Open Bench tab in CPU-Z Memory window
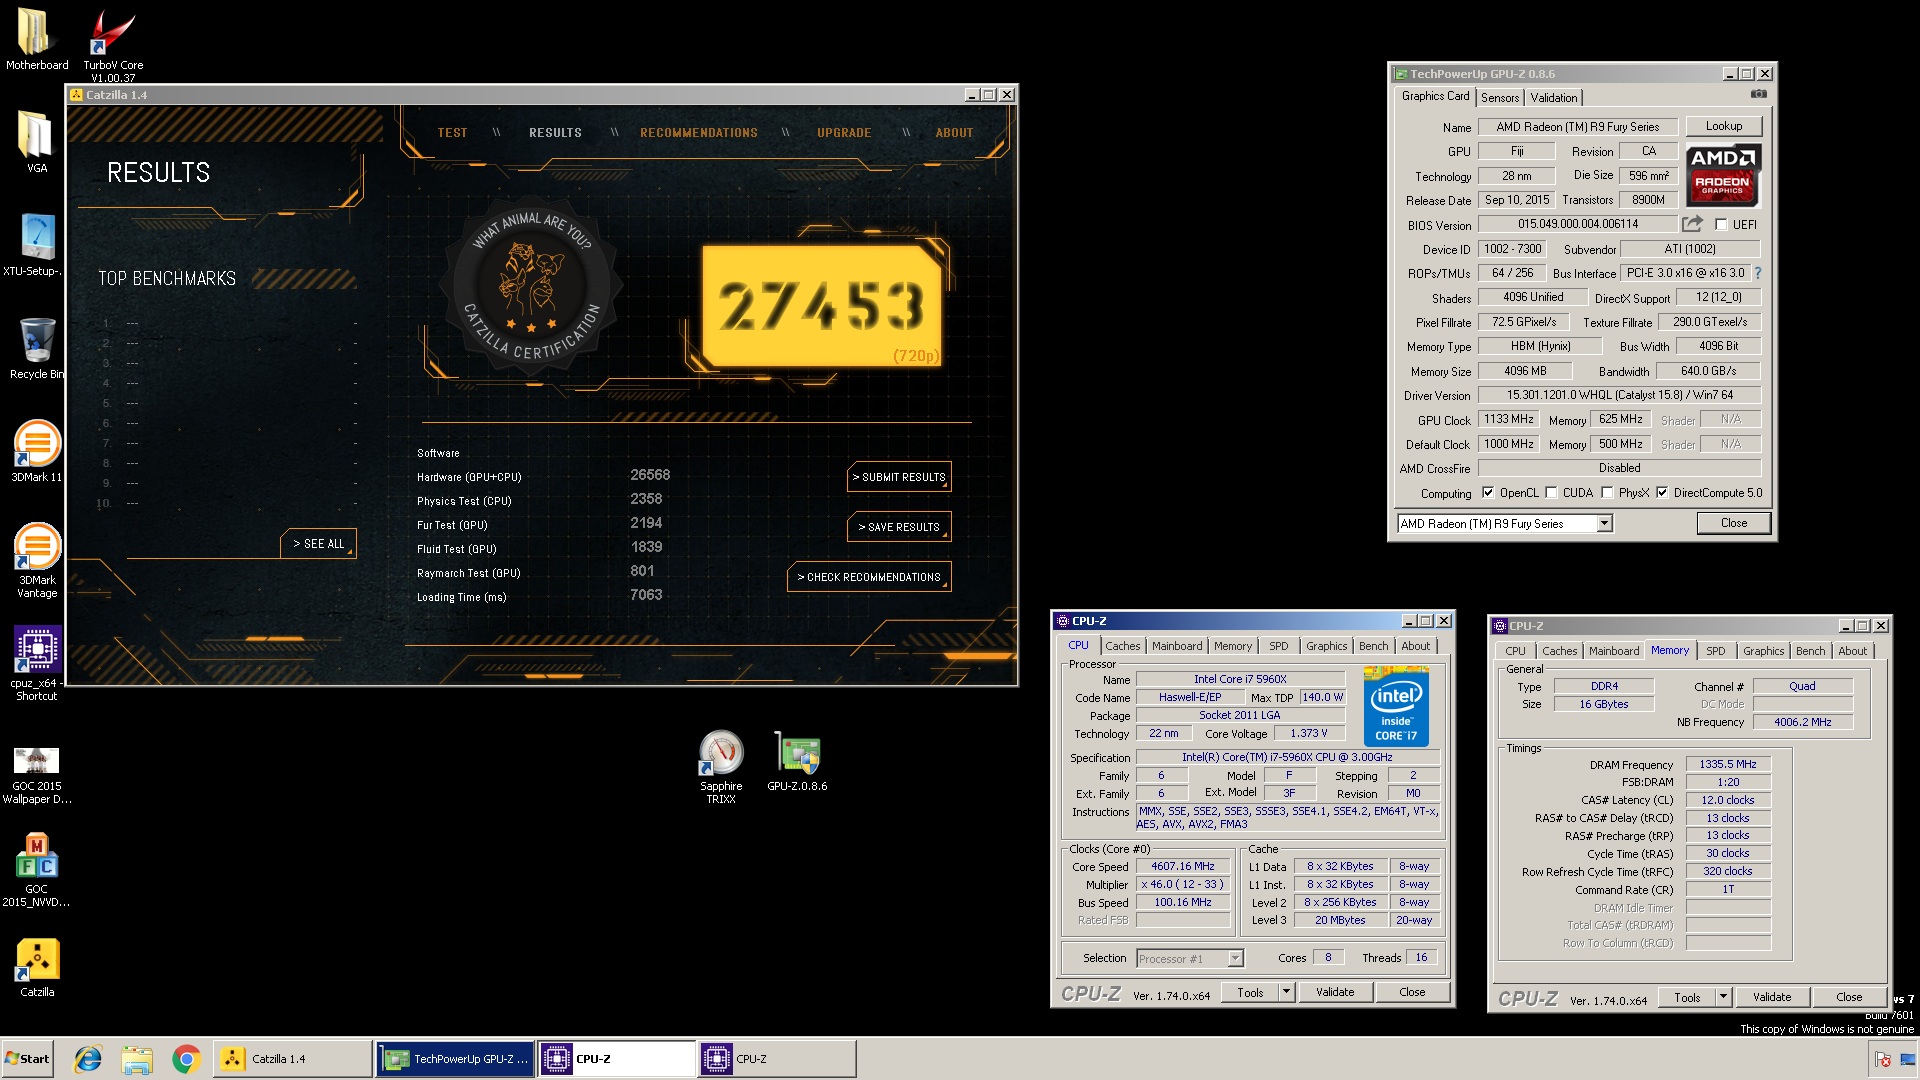Image resolution: width=1920 pixels, height=1080 pixels. click(1811, 651)
